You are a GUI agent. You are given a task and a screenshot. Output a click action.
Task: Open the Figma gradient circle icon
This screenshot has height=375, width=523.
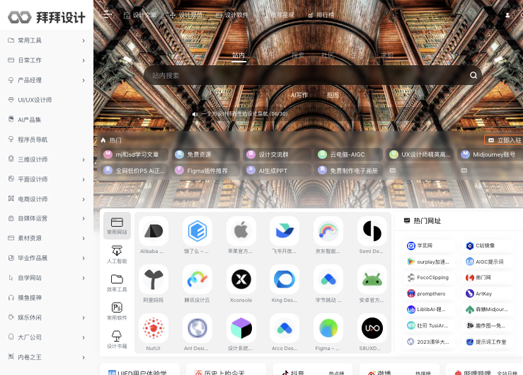[x=328, y=328]
